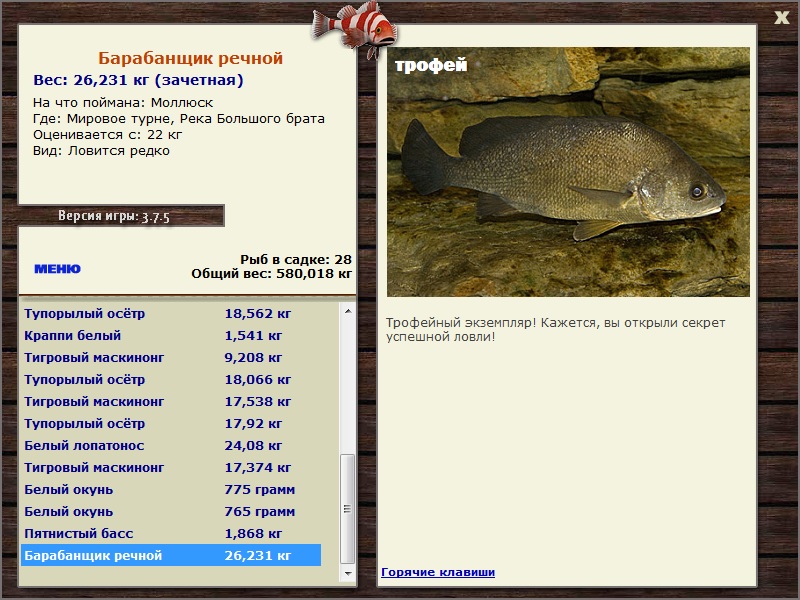
Task: Click the На что поймана: Моллюск line
Action: click(123, 103)
